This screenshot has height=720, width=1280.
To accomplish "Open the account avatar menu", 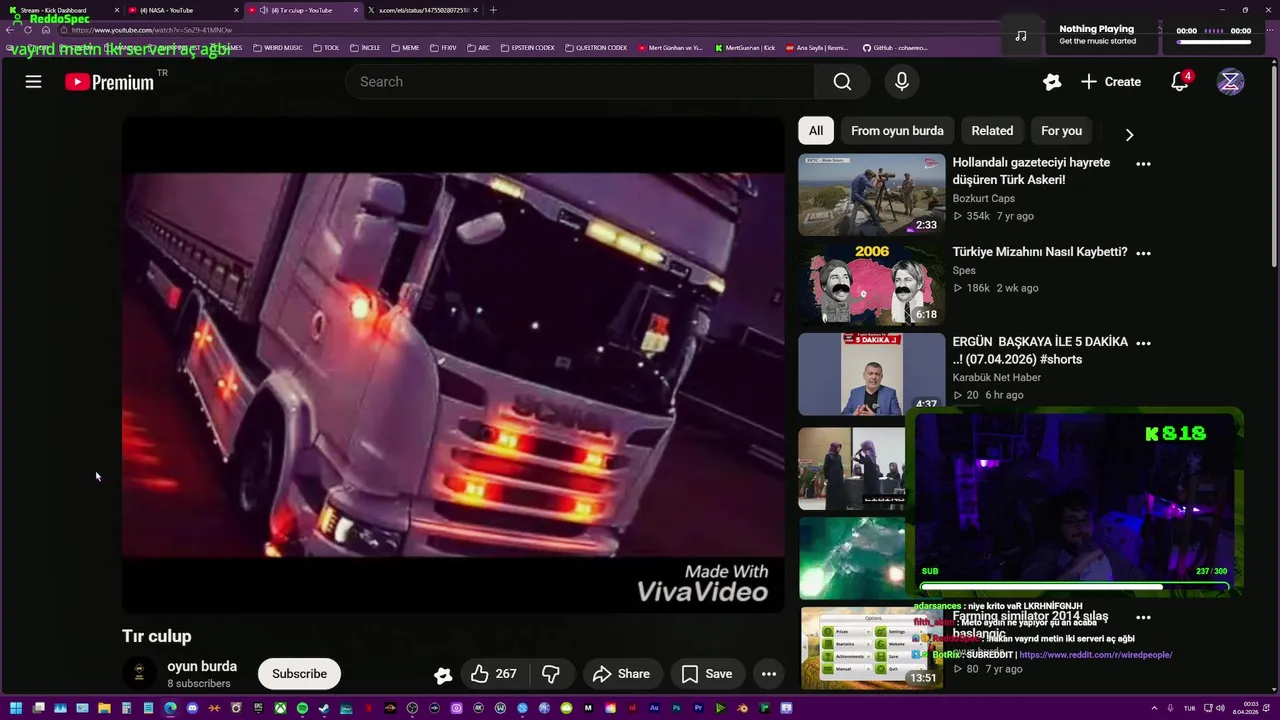I will 1230,82.
